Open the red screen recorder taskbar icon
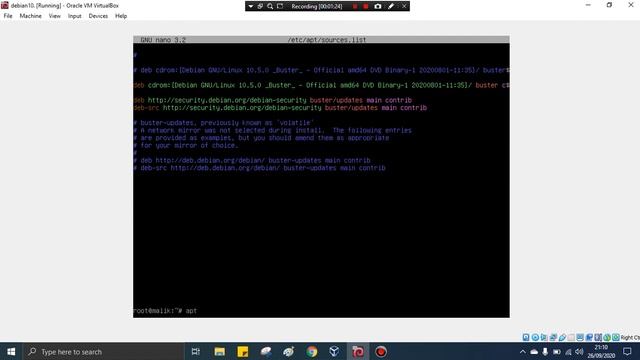Image resolution: width=640 pixels, height=360 pixels. point(381,351)
